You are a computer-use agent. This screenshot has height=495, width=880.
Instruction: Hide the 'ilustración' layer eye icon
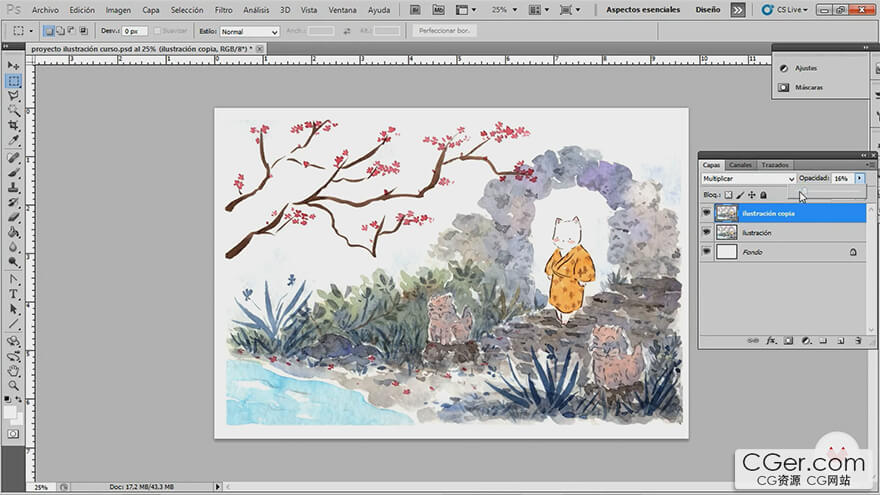pyautogui.click(x=706, y=232)
